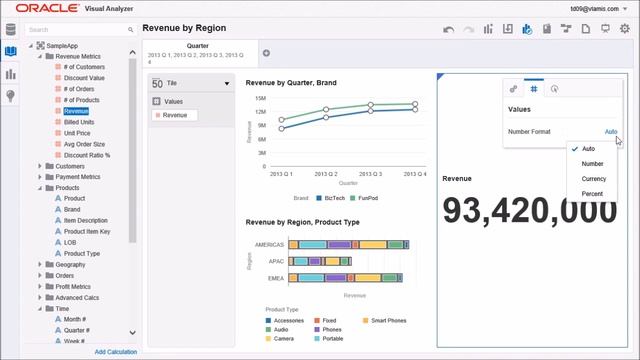This screenshot has height=360, width=640.
Task: Choose Currency from format menu
Action: [x=592, y=179]
